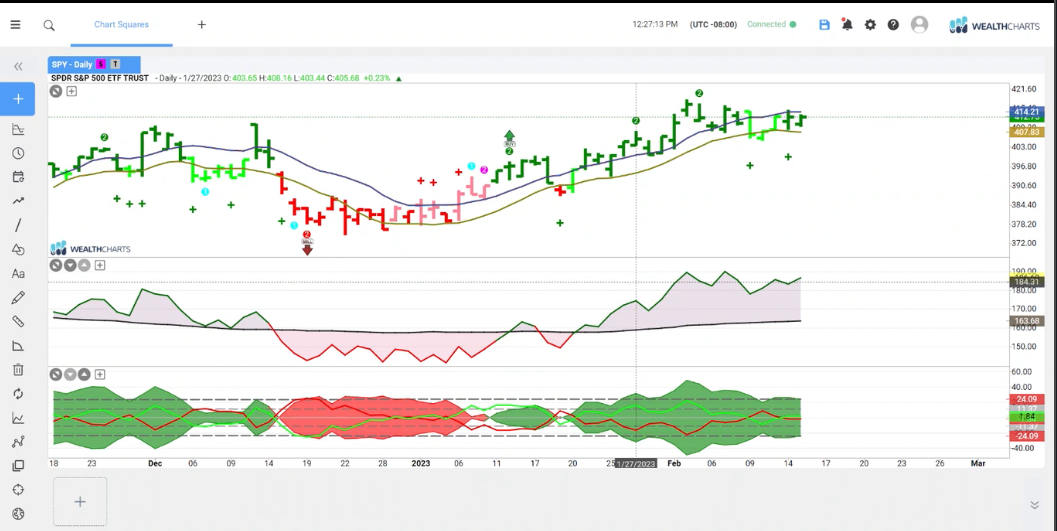Click the 414.21 blue price label
Viewport: 1057px width, 531px height.
1025,112
